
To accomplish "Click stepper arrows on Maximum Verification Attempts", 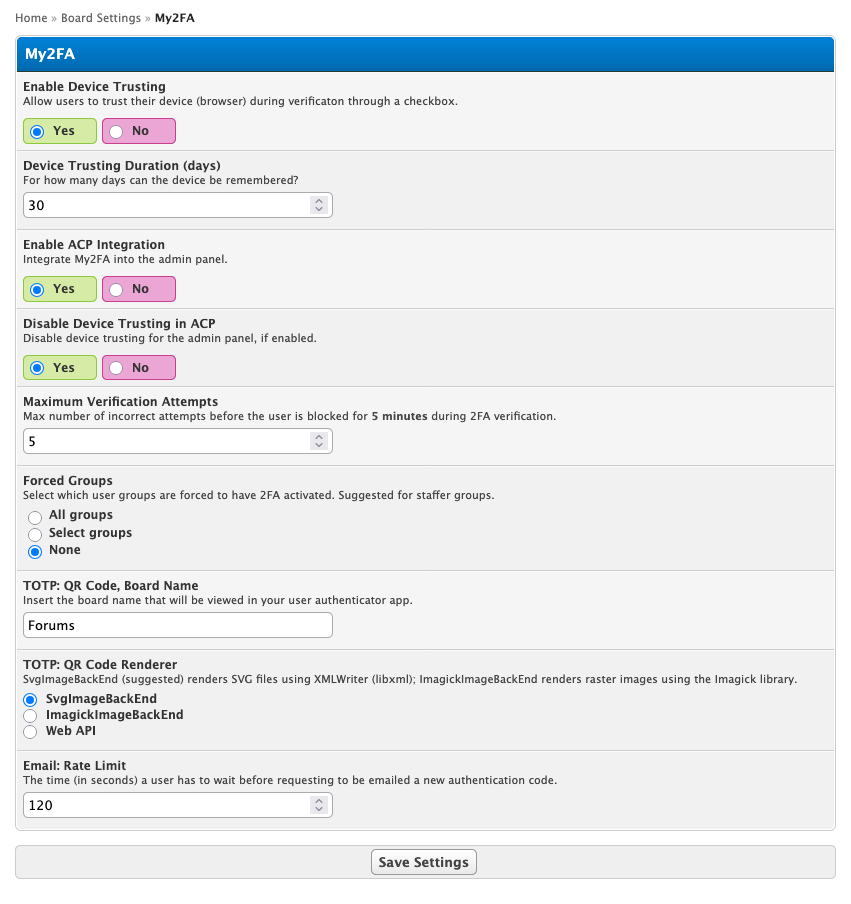I will click(319, 441).
